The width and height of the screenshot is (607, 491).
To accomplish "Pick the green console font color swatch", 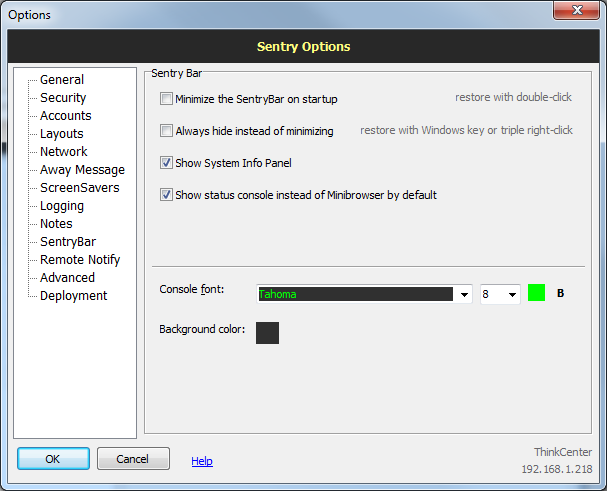I will [536, 293].
